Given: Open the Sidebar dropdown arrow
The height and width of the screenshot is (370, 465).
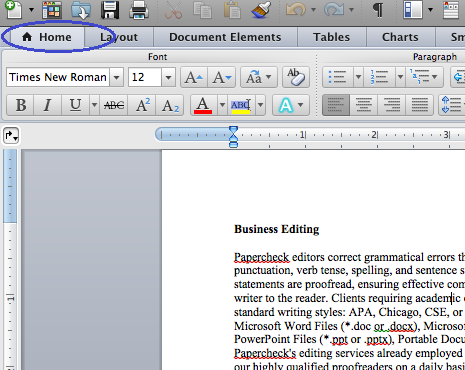Looking at the screenshot, I should pyautogui.click(x=430, y=9).
